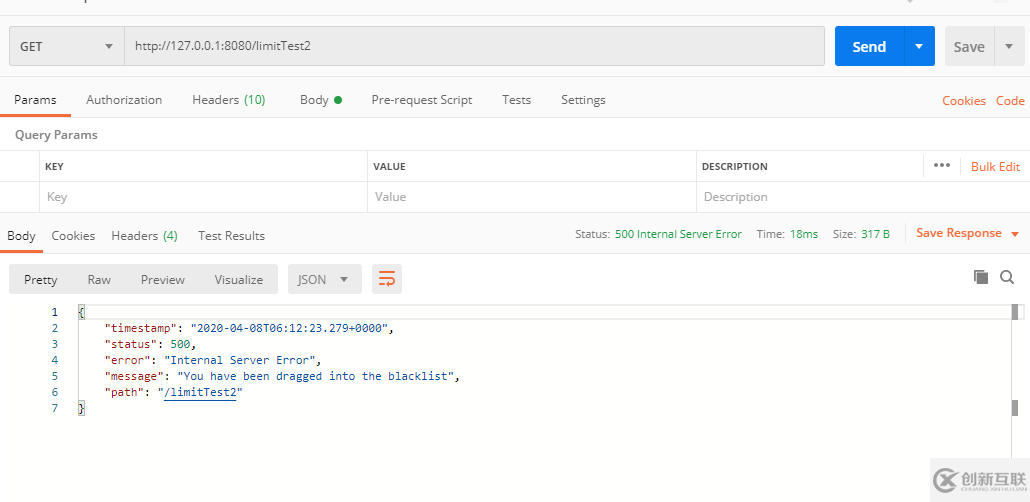Open response search magnifier icon
The width and height of the screenshot is (1030, 502).
pos(1007,277)
